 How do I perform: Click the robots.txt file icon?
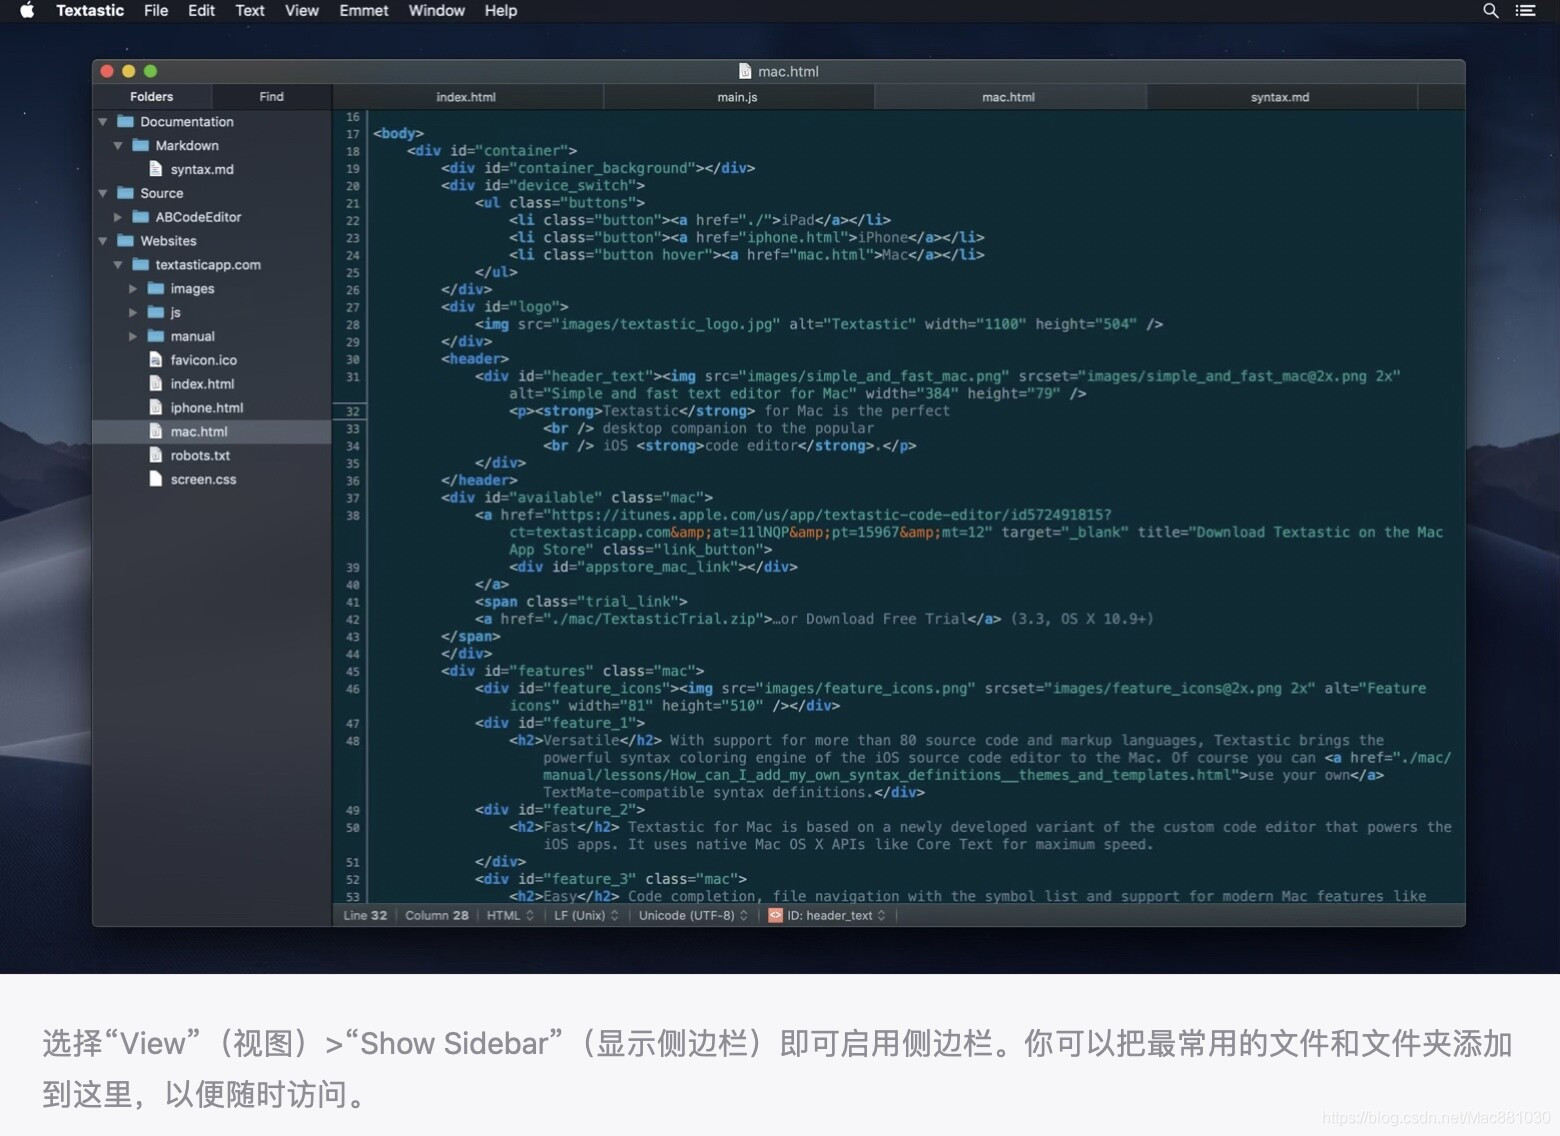(x=155, y=455)
